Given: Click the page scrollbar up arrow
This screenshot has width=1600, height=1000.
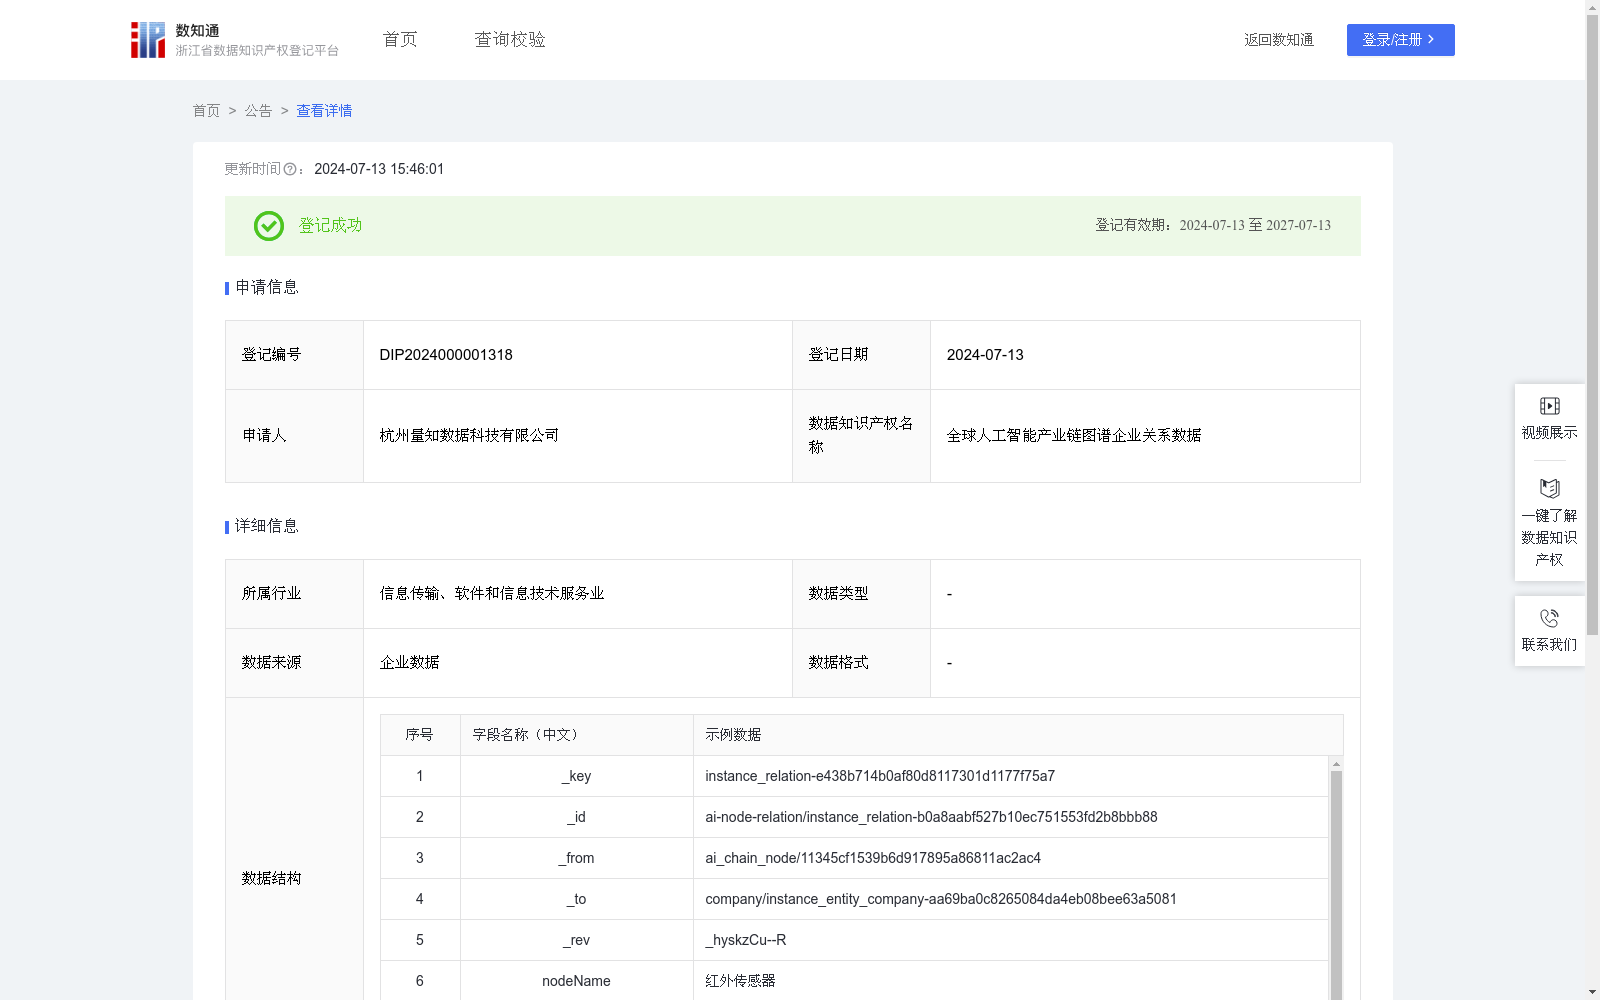Looking at the screenshot, I should pos(1592,7).
